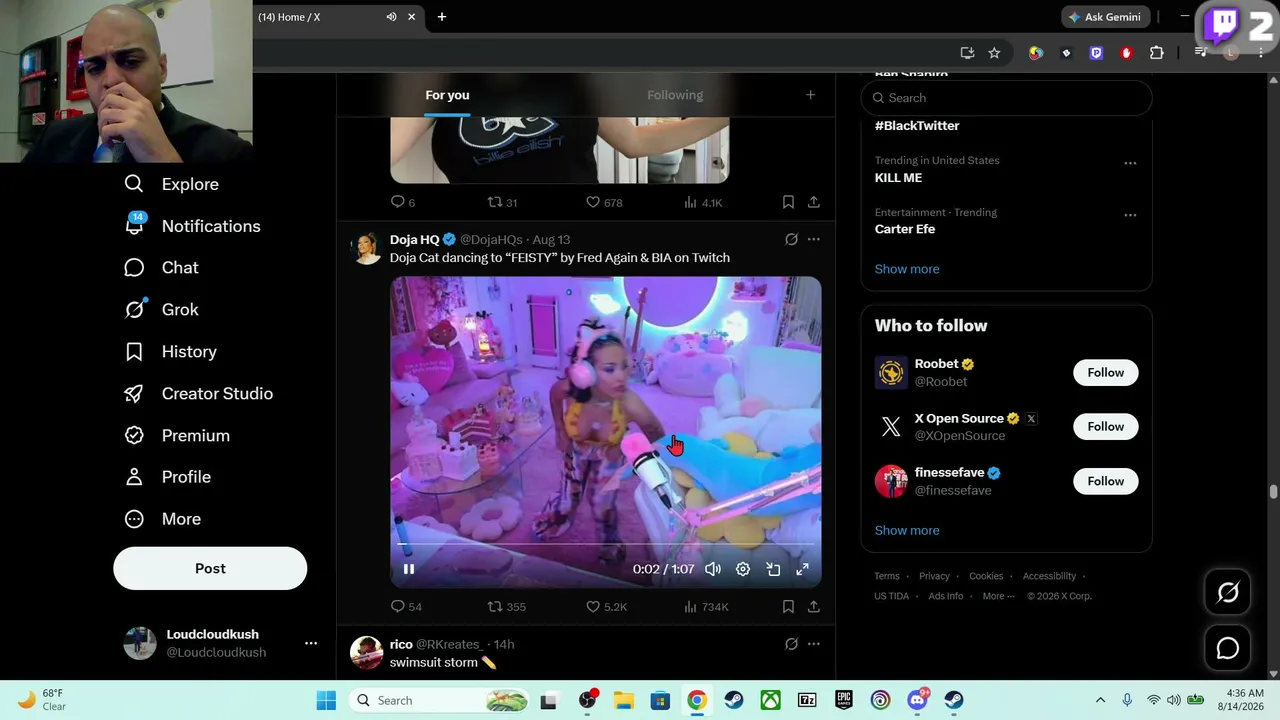Switch to the Following tab
This screenshot has width=1280, height=720.
point(675,95)
